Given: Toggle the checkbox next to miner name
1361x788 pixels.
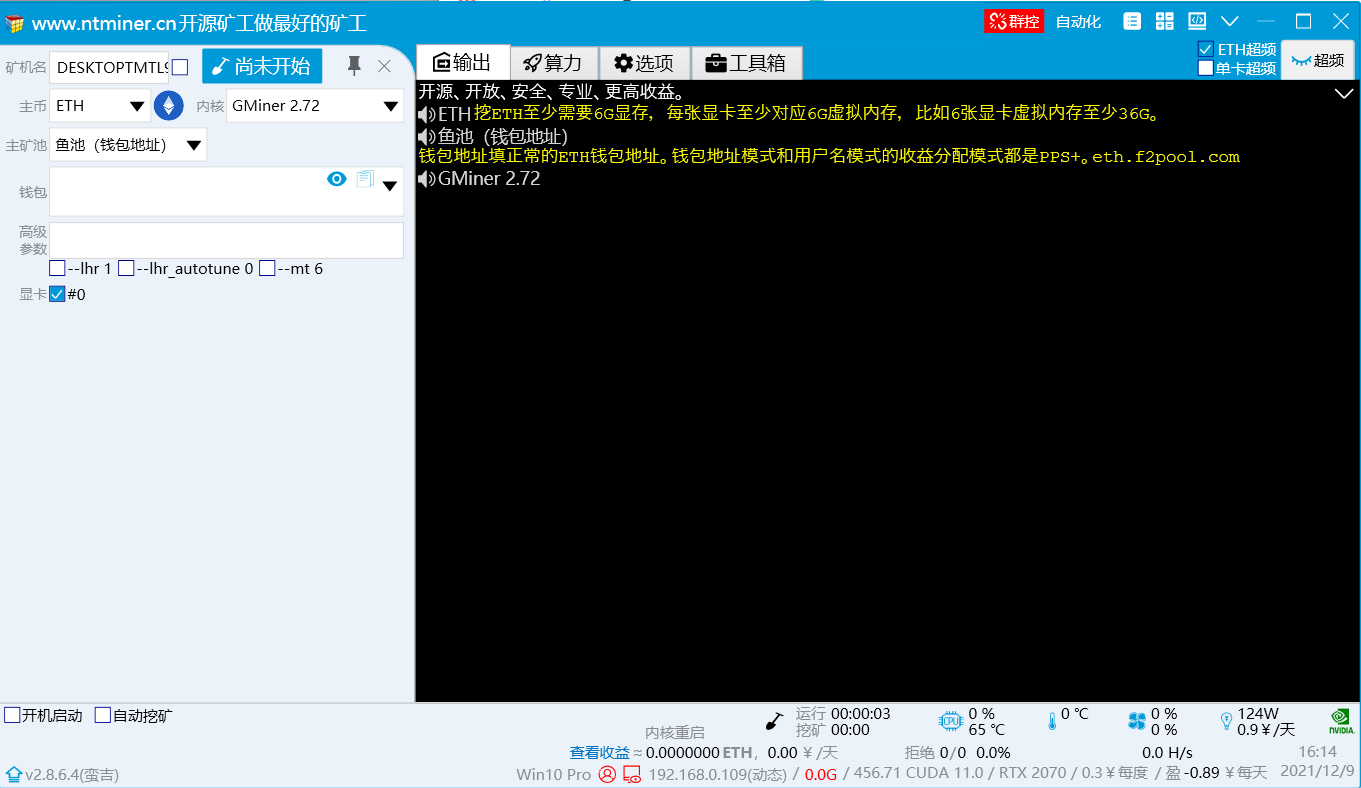Looking at the screenshot, I should coord(180,67).
